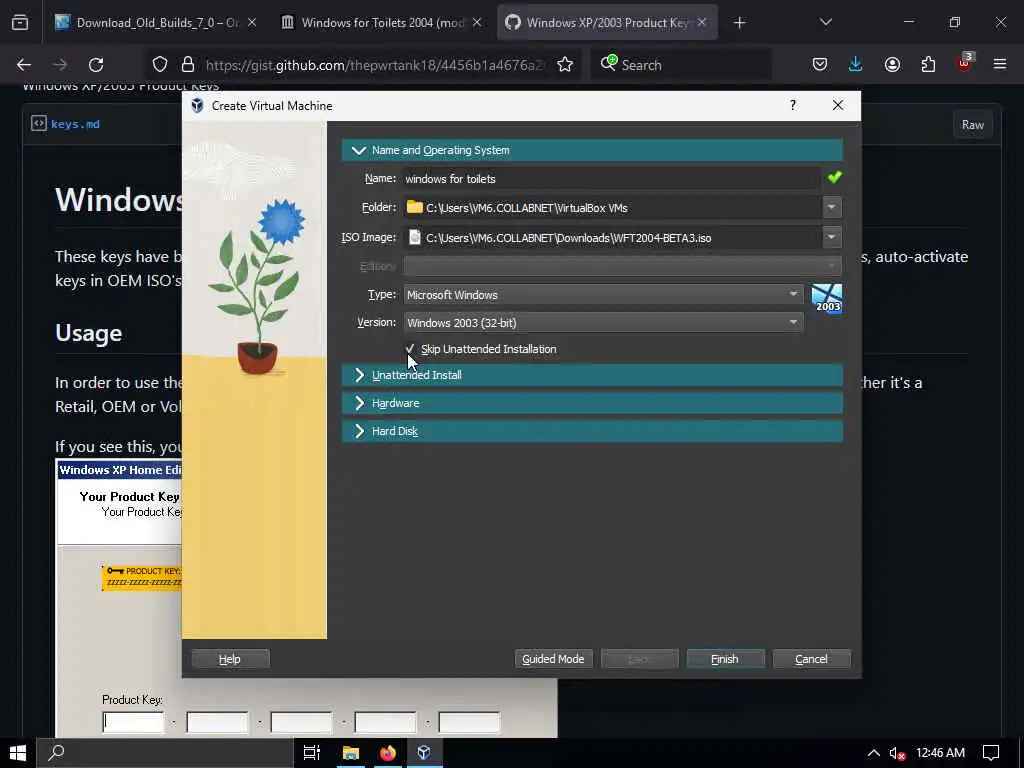The height and width of the screenshot is (768, 1024).
Task: Open the Version dropdown (Windows 2003 32-bit)
Action: pos(603,323)
